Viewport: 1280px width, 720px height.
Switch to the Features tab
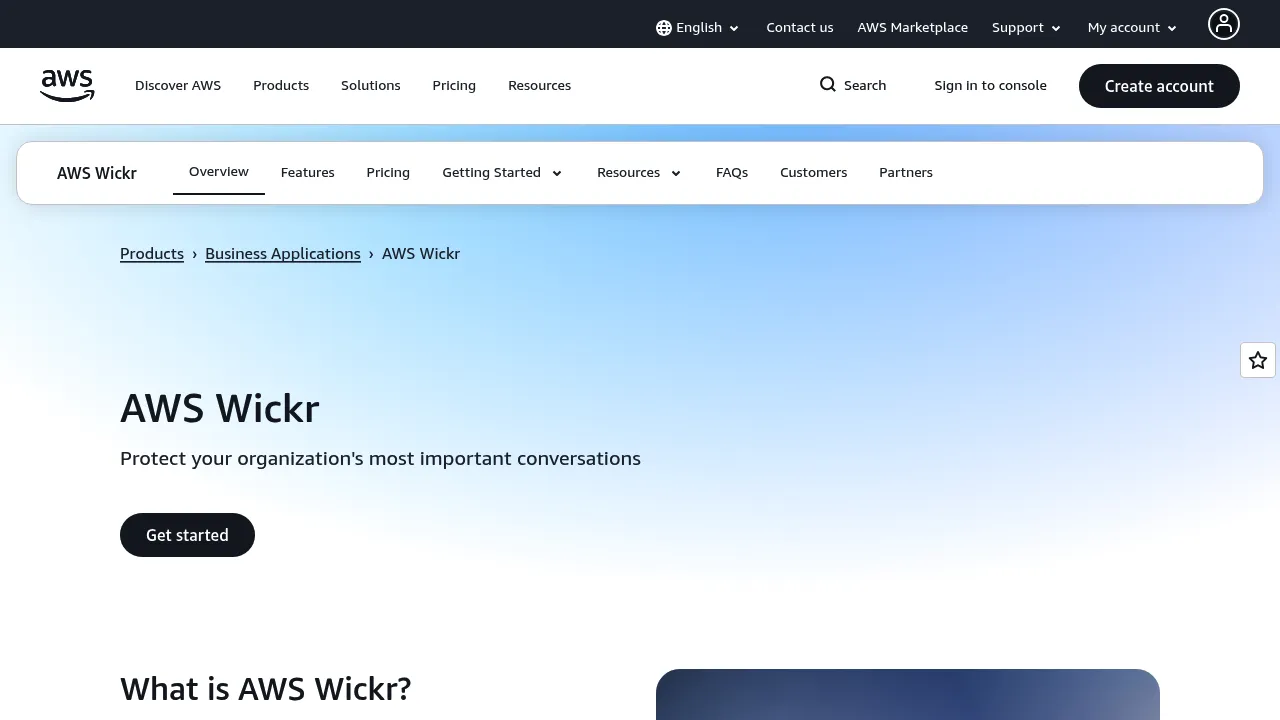(x=308, y=173)
